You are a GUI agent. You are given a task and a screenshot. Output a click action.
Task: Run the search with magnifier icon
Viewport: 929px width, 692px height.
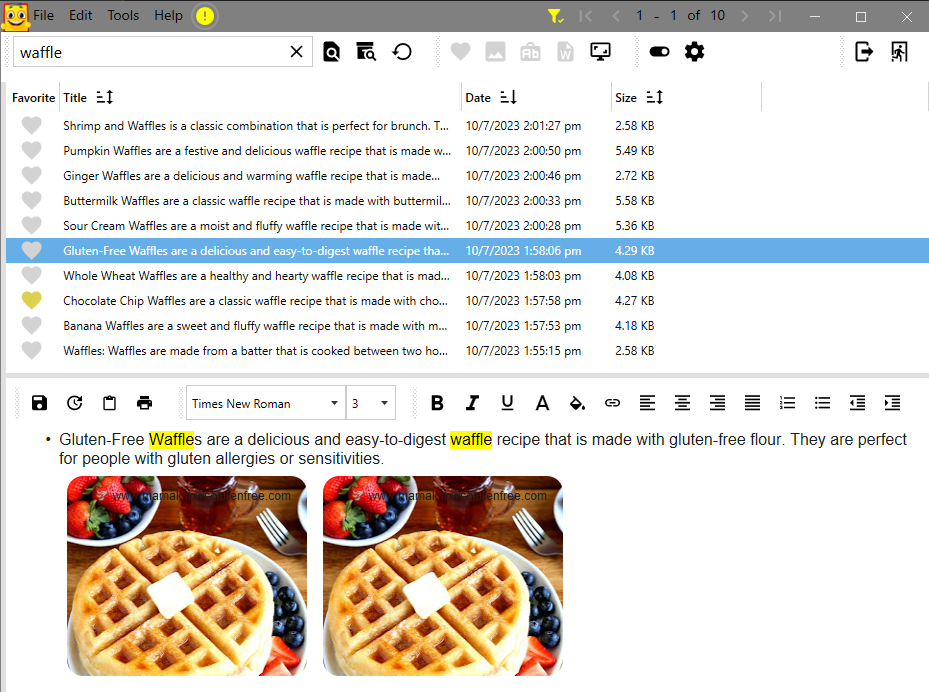(x=331, y=52)
